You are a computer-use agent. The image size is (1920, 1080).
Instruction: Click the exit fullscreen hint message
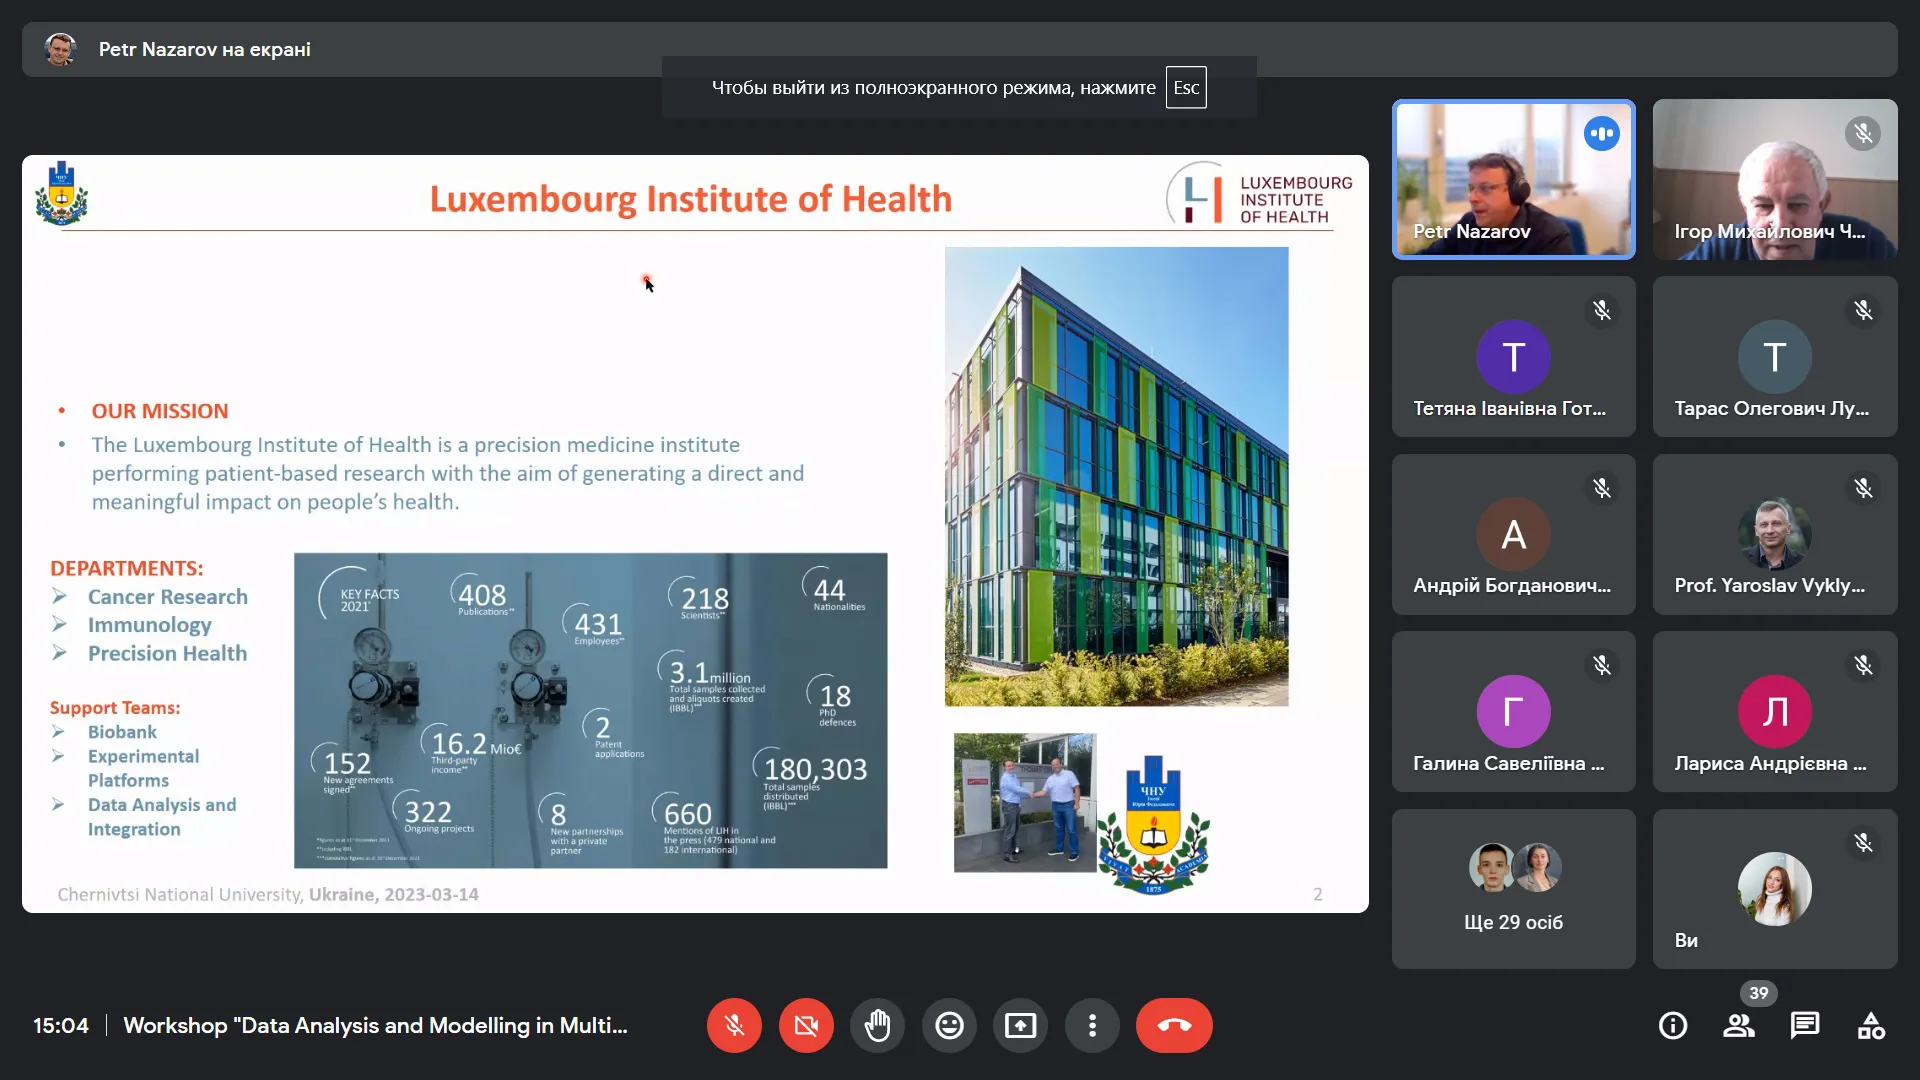(959, 87)
